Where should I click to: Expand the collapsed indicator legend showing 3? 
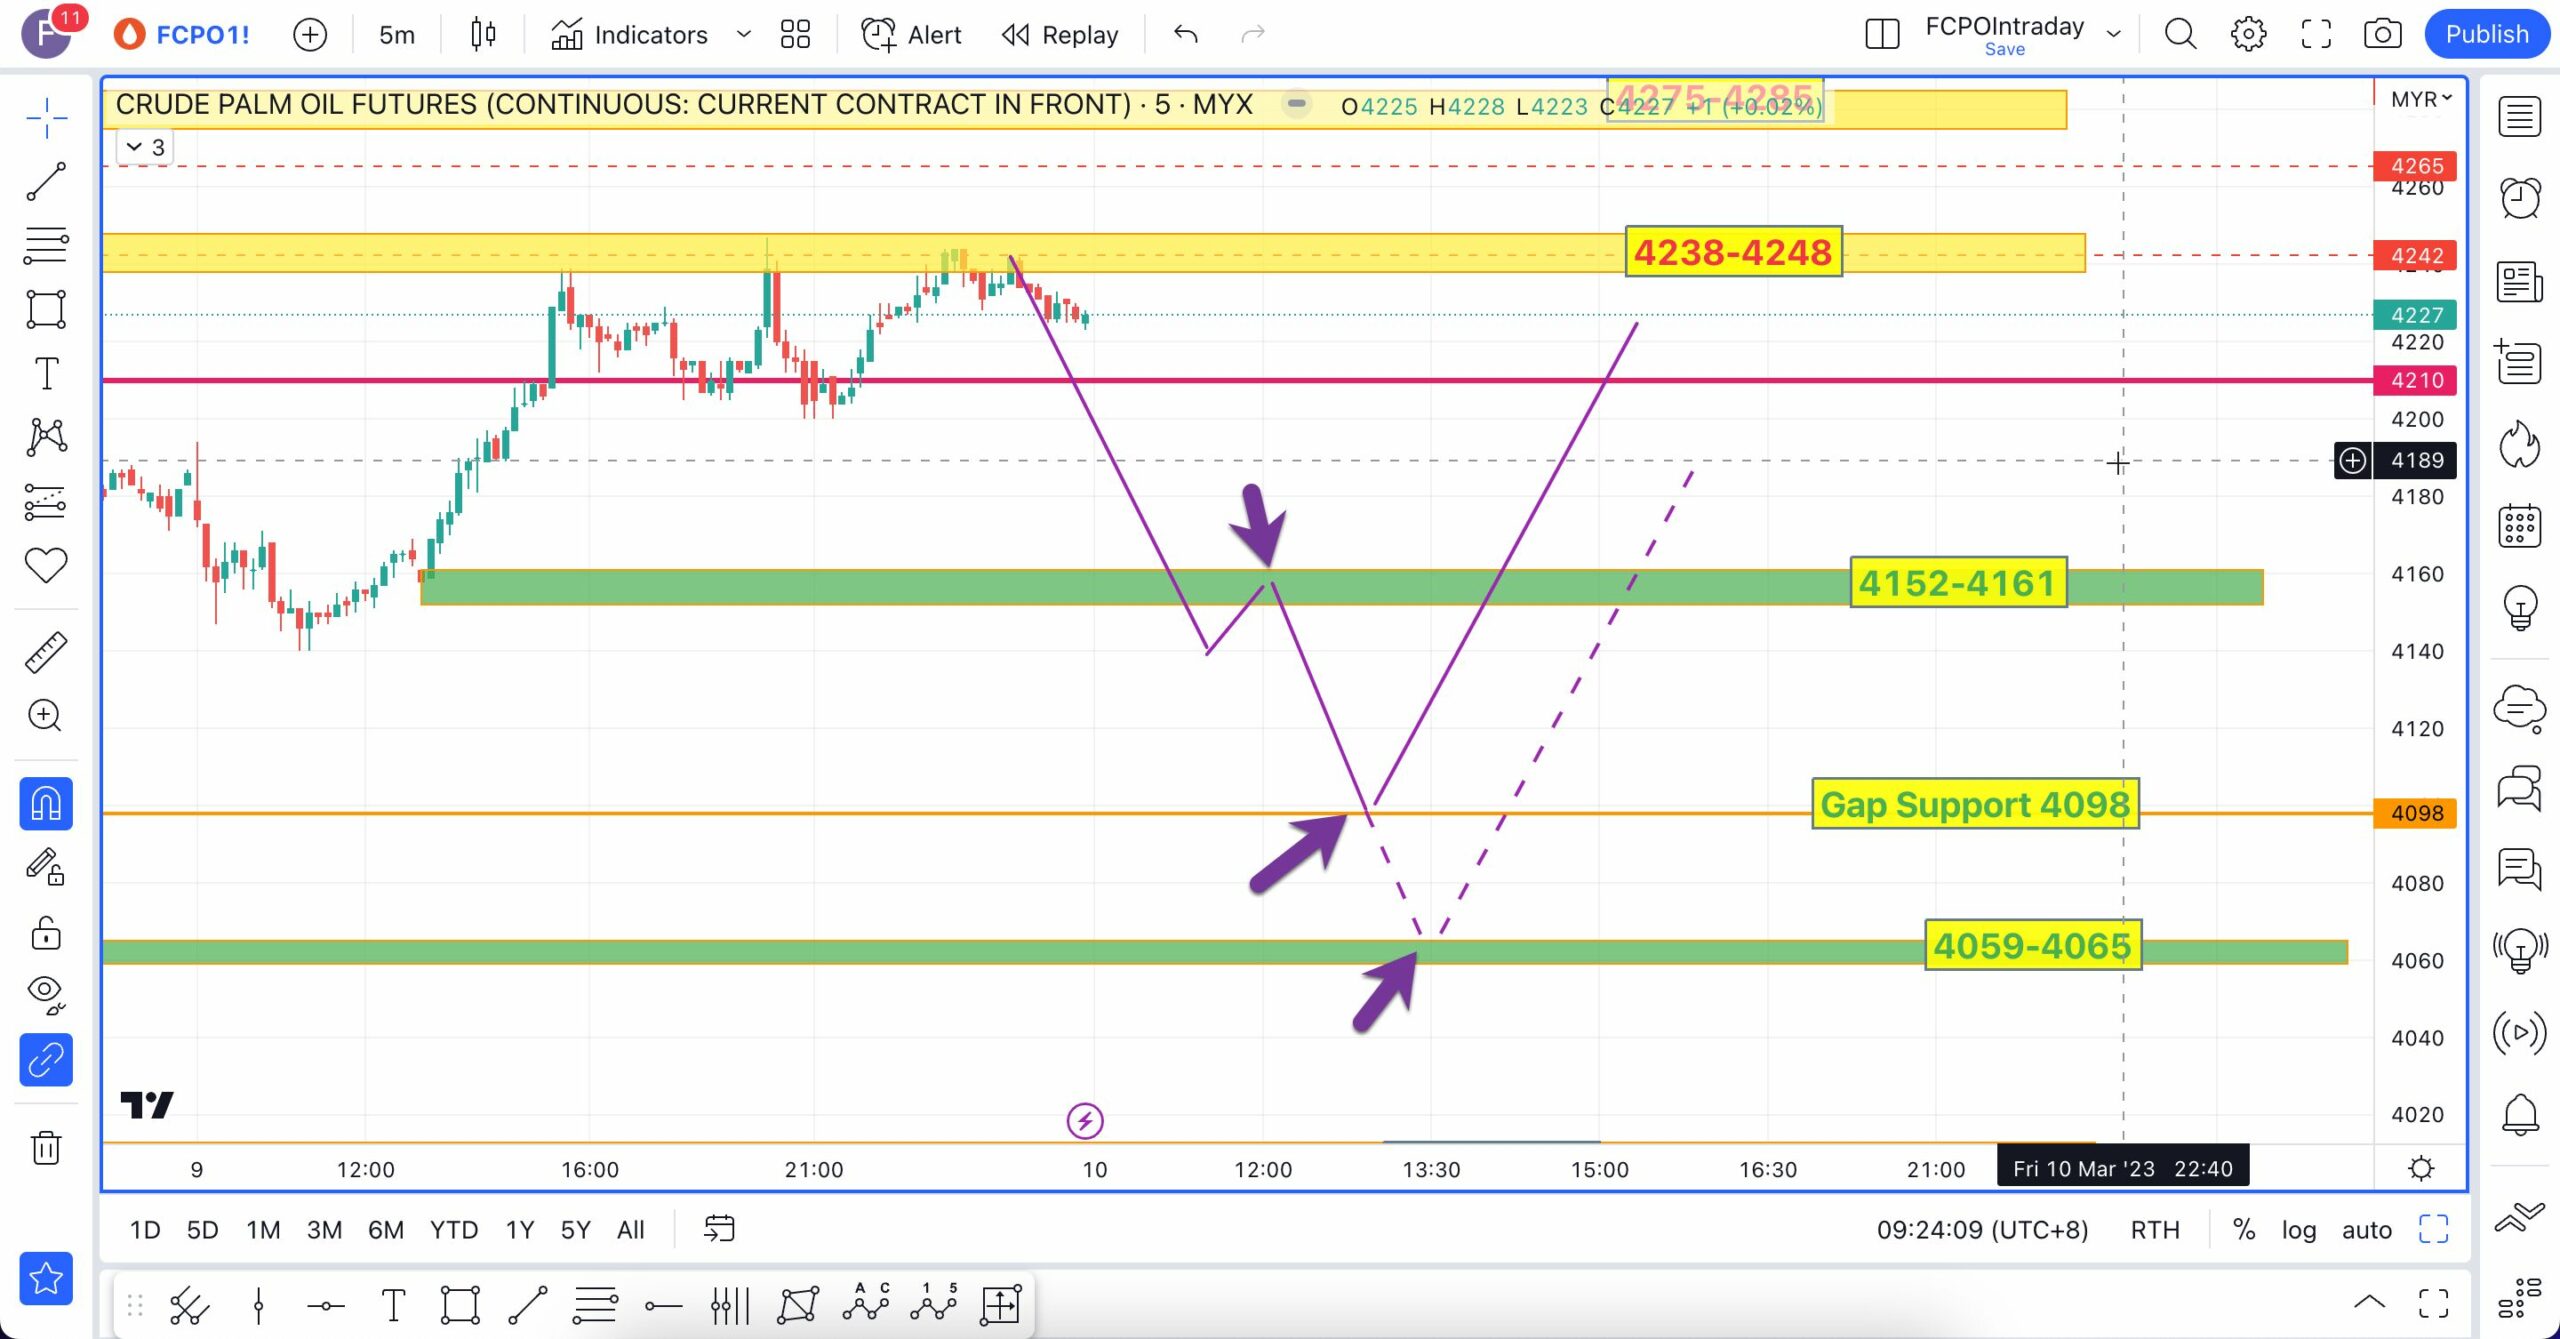point(145,147)
